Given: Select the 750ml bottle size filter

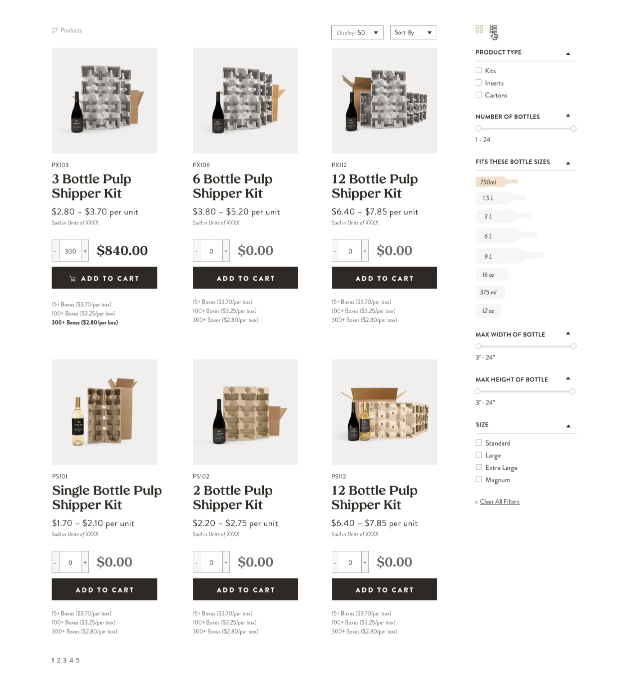Looking at the screenshot, I should click(x=497, y=182).
